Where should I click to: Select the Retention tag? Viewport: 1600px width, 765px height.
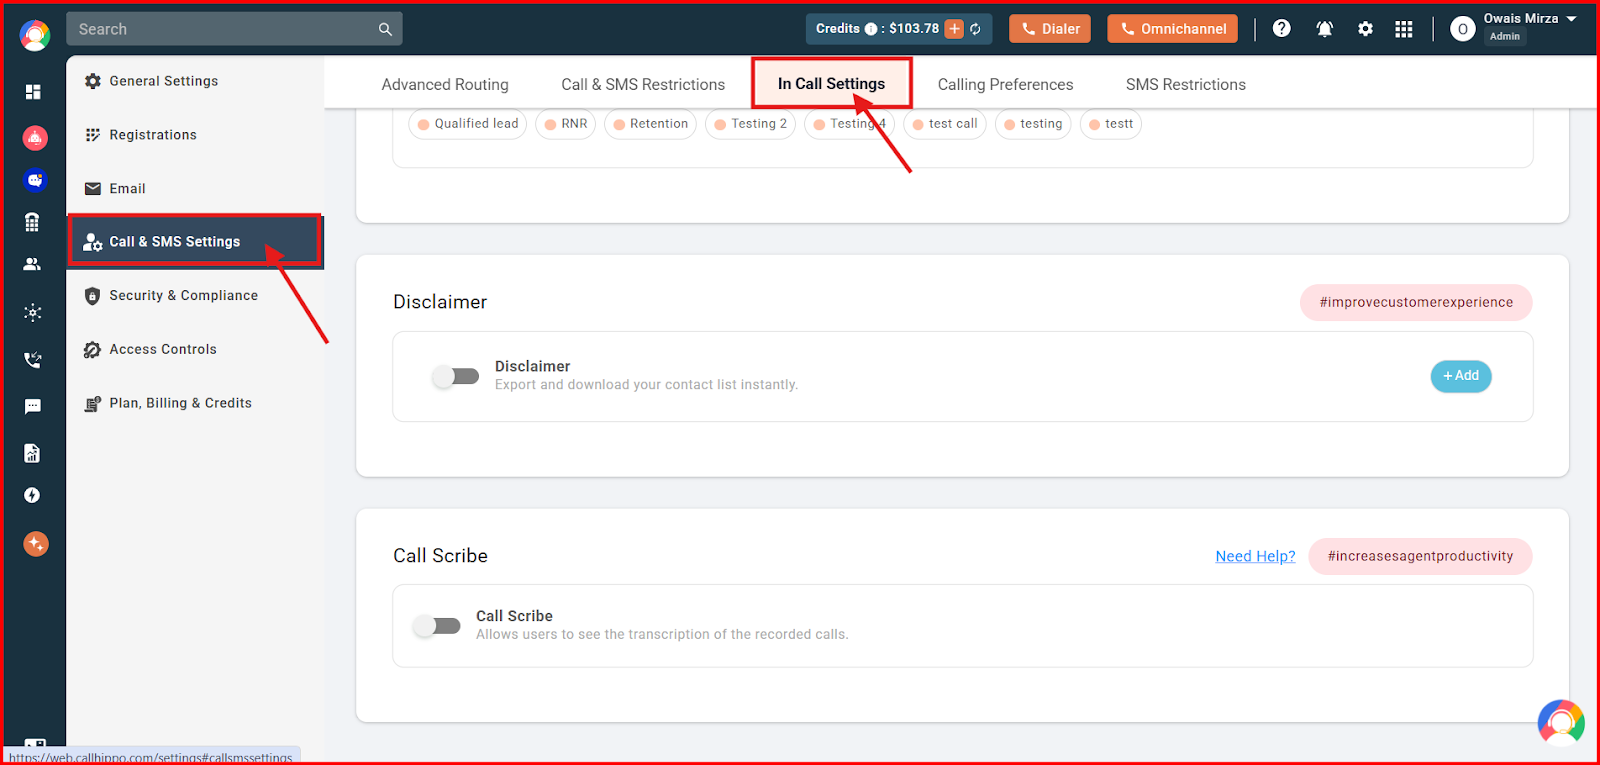coord(650,124)
